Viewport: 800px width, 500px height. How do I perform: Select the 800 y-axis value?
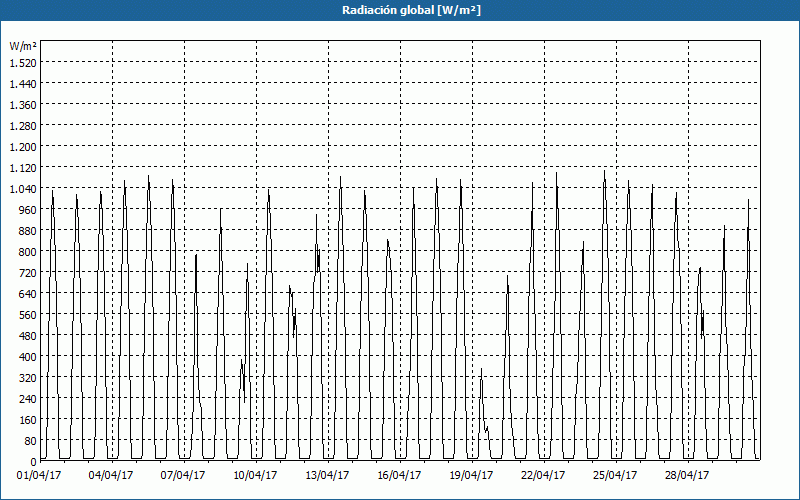pyautogui.click(x=28, y=252)
